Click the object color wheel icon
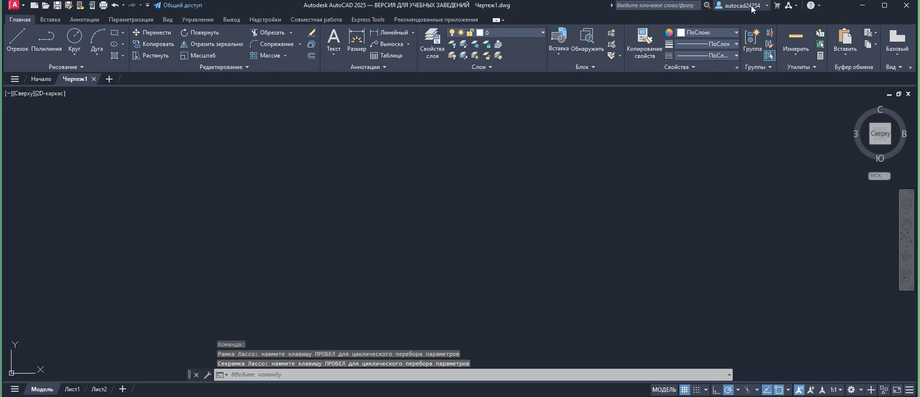Screen dimensions: 920x397 click(x=669, y=33)
